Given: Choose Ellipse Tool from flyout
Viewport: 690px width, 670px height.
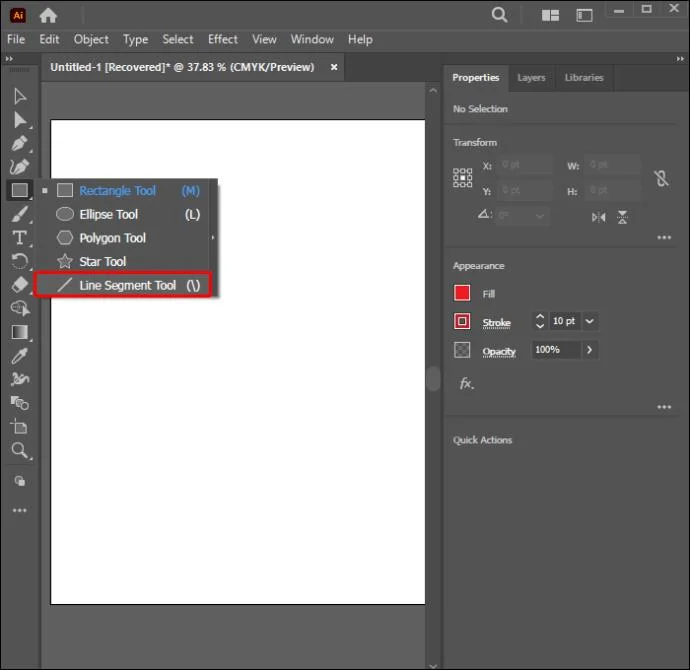Looking at the screenshot, I should (123, 214).
